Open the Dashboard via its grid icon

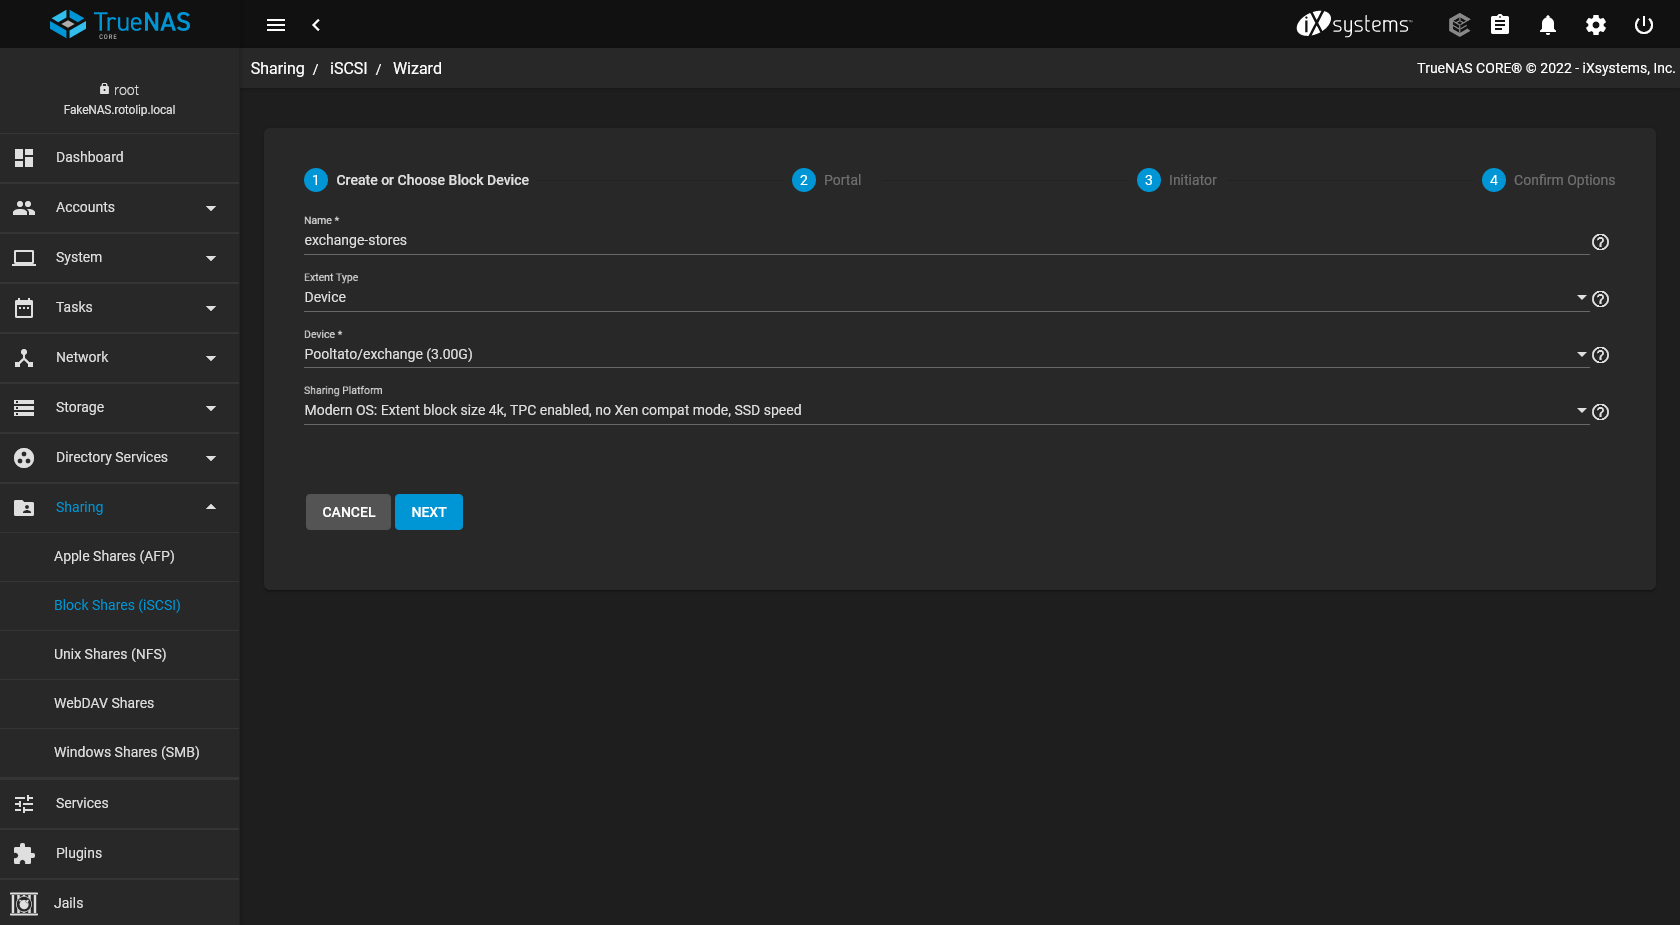[x=23, y=157]
